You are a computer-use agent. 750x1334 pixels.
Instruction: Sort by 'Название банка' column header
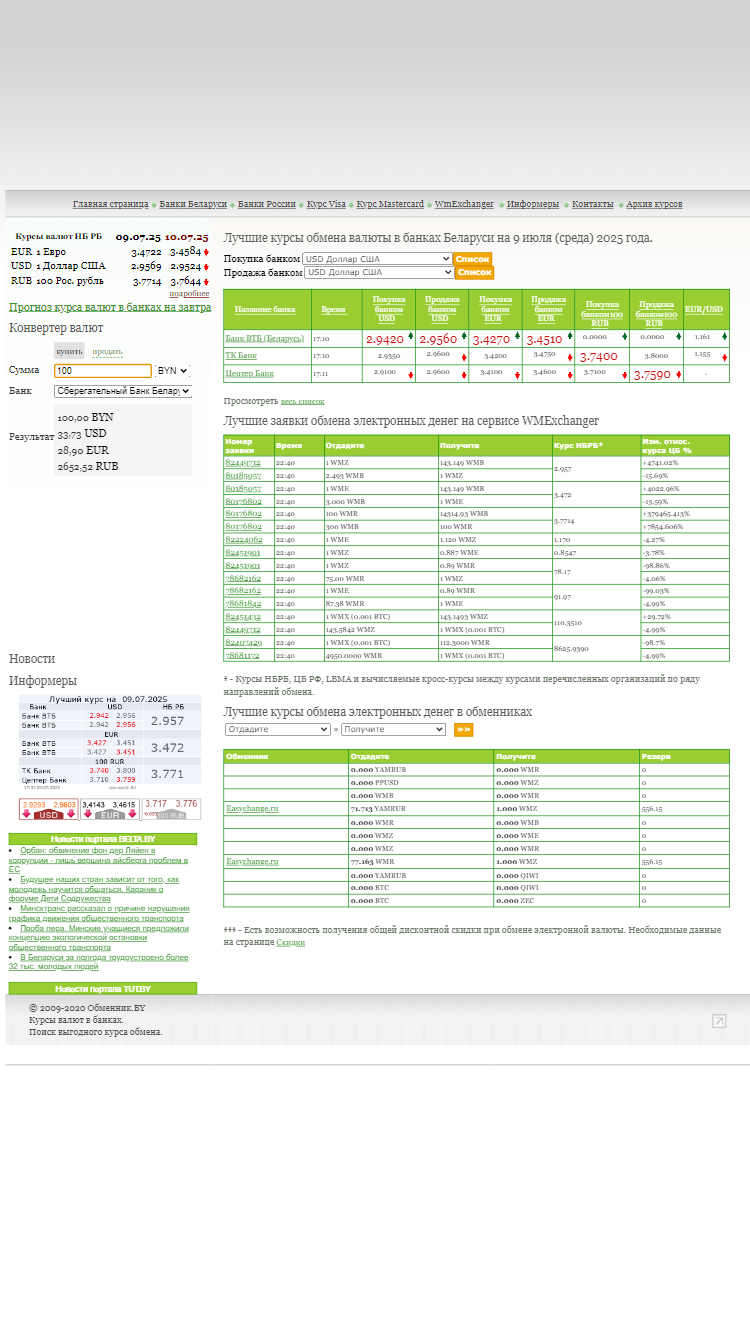tap(265, 310)
